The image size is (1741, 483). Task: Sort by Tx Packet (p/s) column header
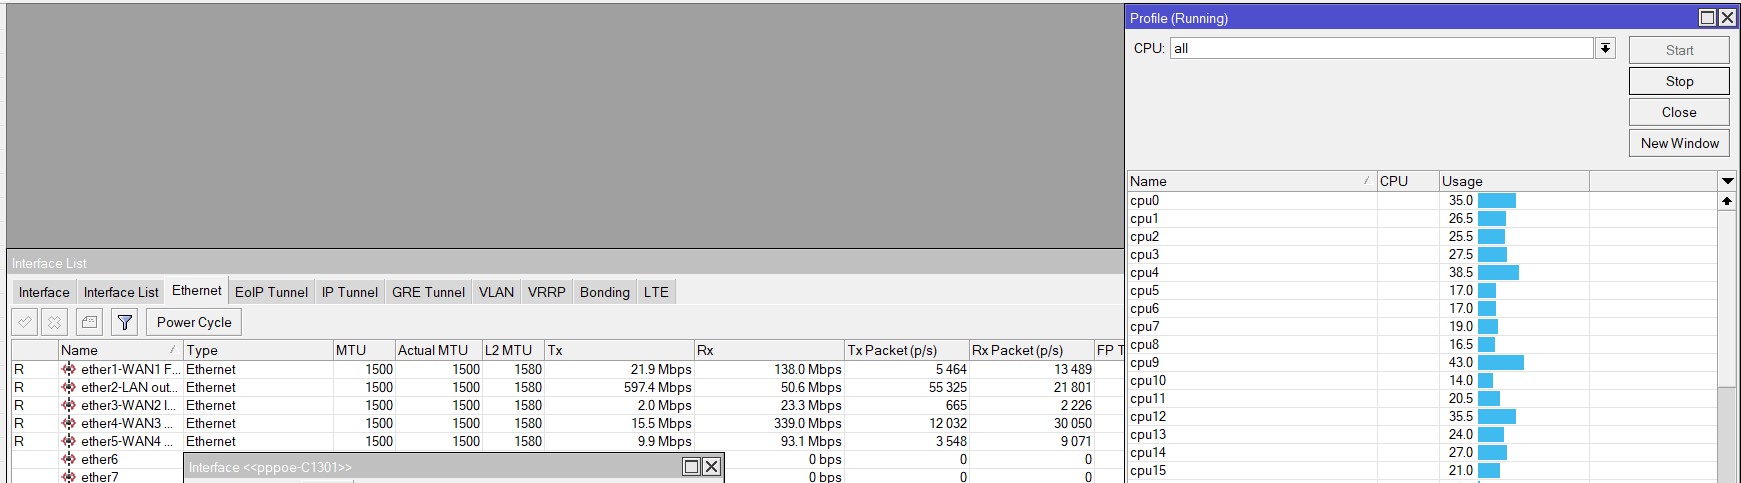click(x=906, y=350)
